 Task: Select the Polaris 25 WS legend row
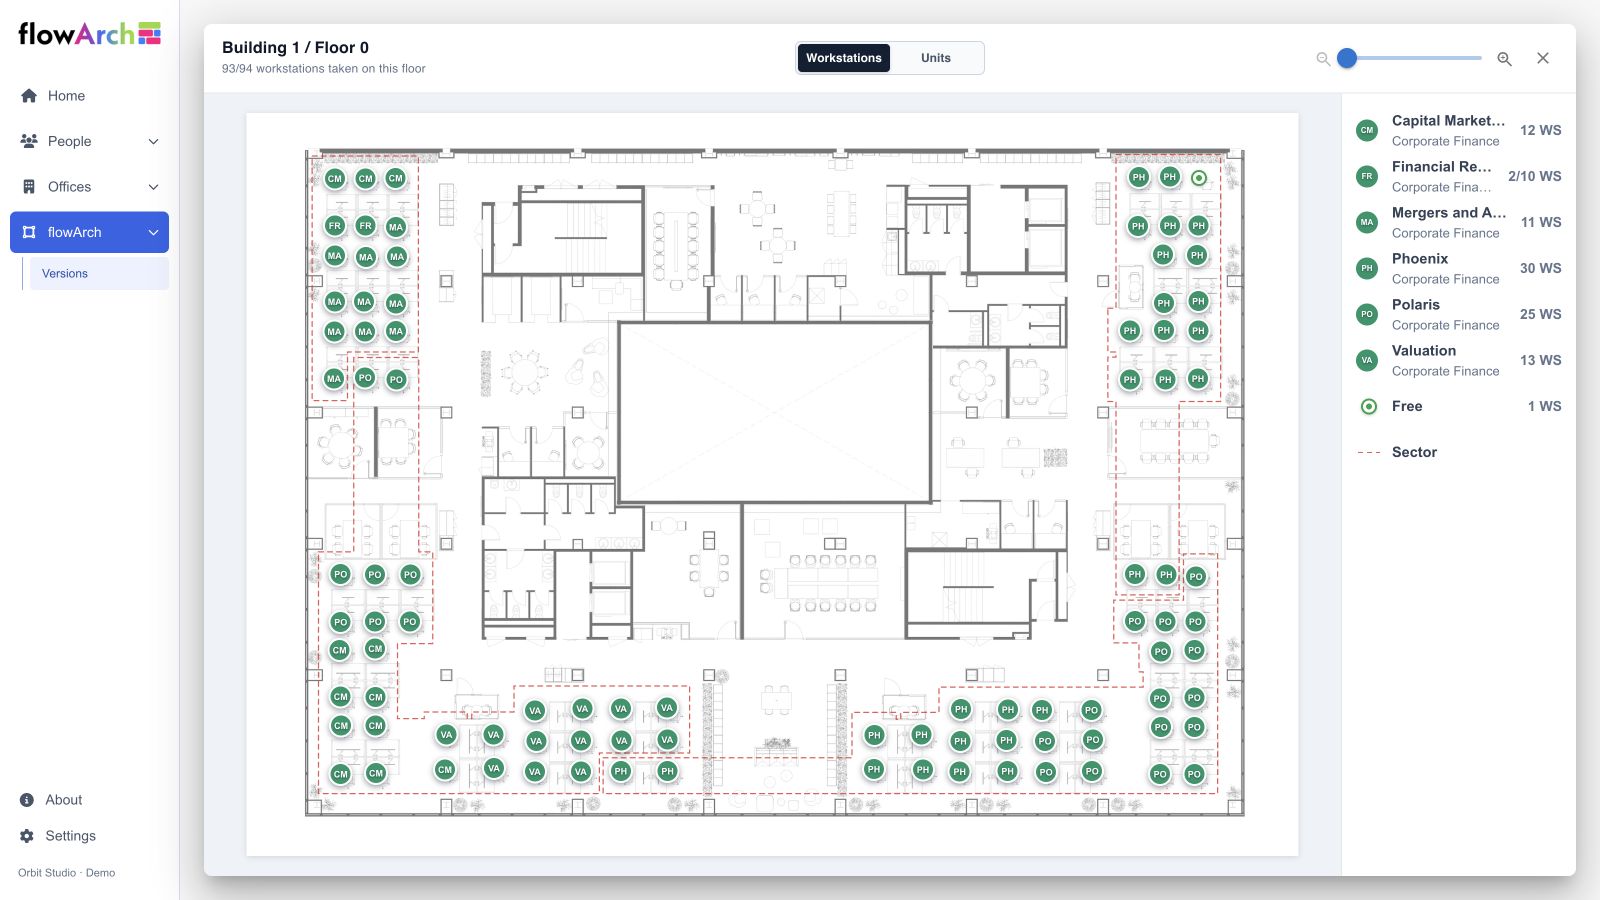click(1459, 314)
